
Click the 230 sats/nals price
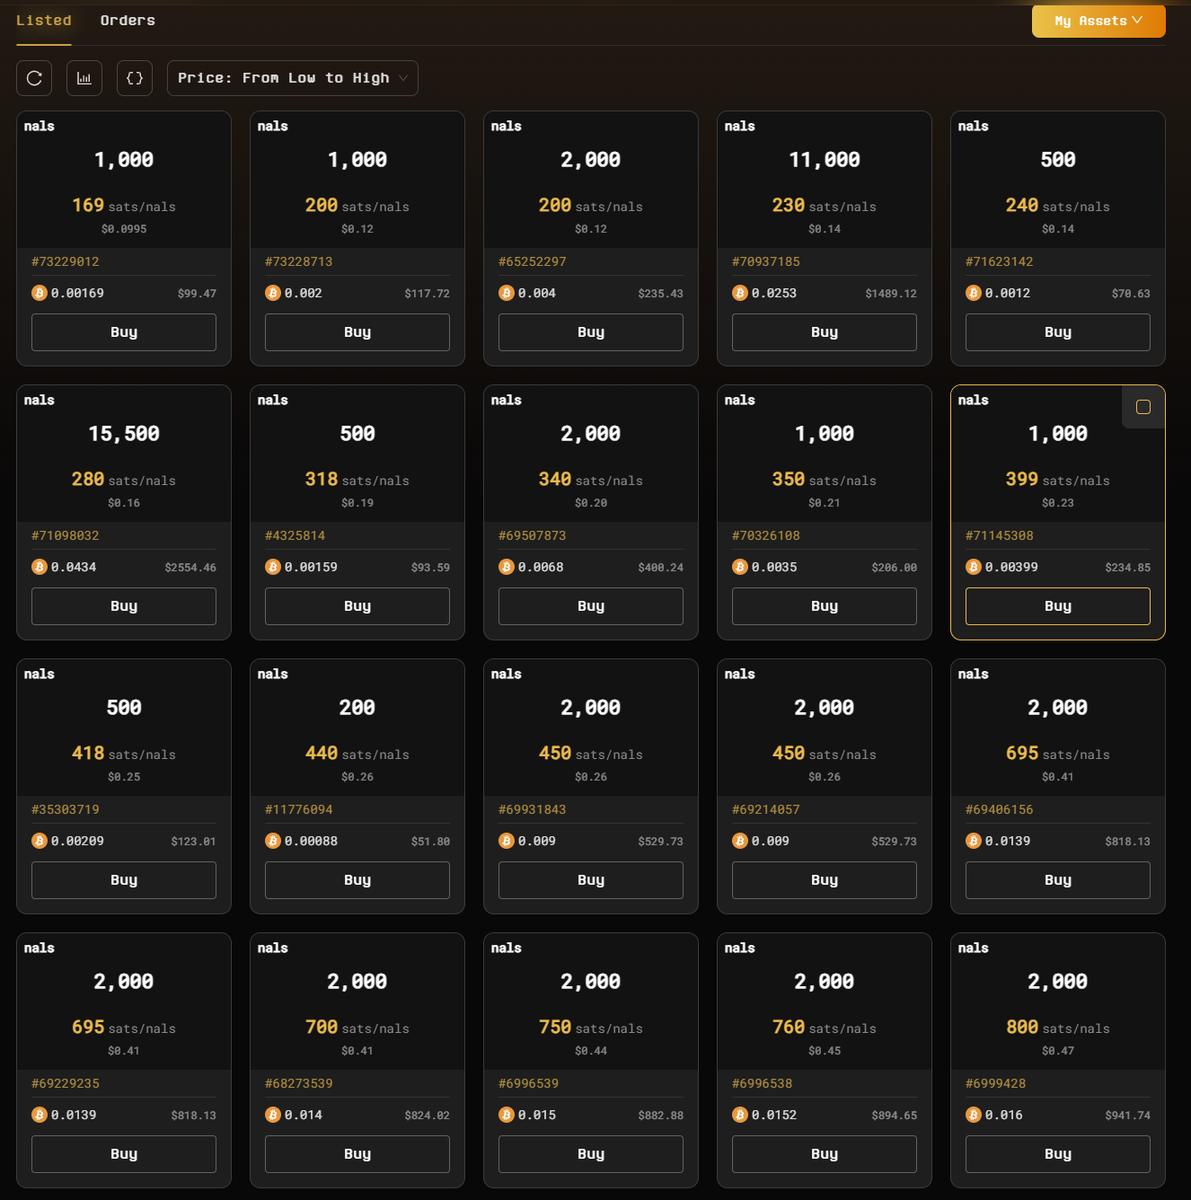coord(824,206)
